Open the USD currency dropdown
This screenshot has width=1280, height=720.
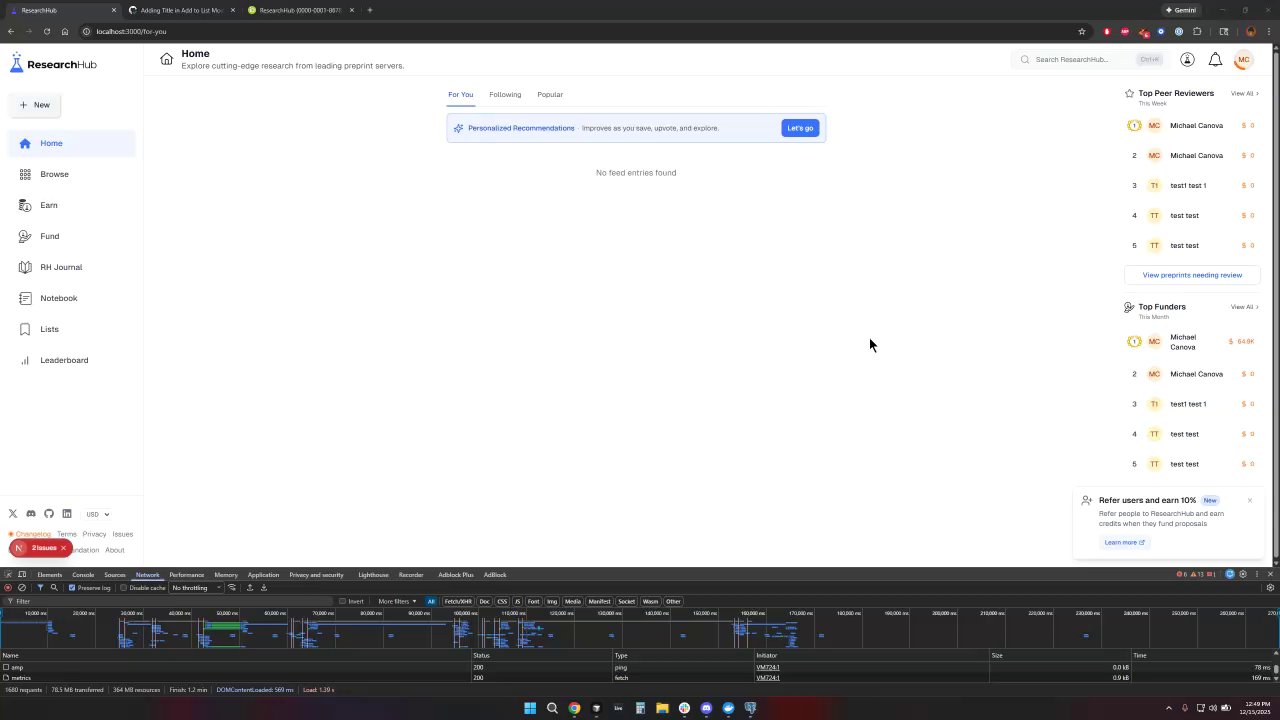(x=98, y=514)
